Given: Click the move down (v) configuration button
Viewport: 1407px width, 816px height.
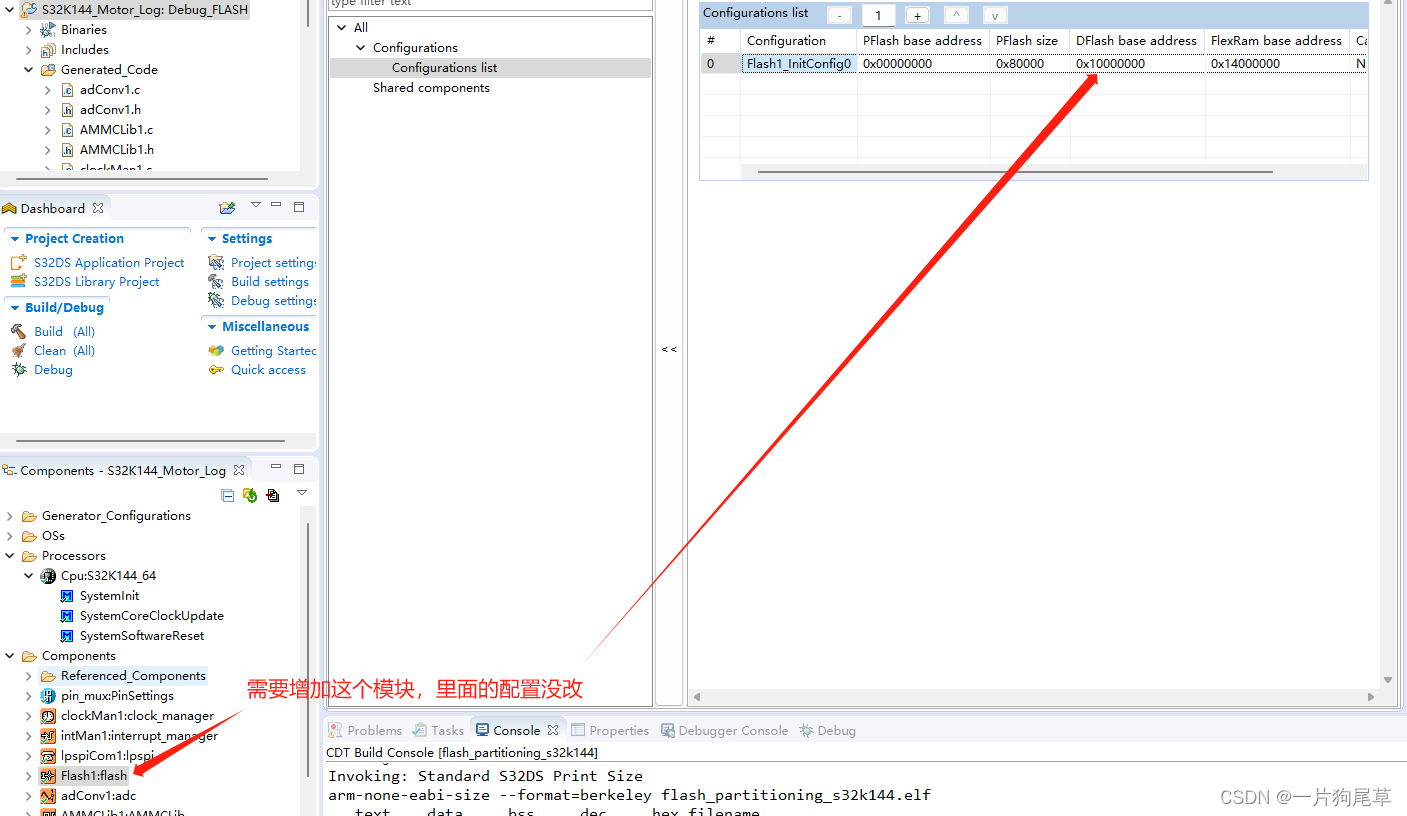Looking at the screenshot, I should (995, 15).
